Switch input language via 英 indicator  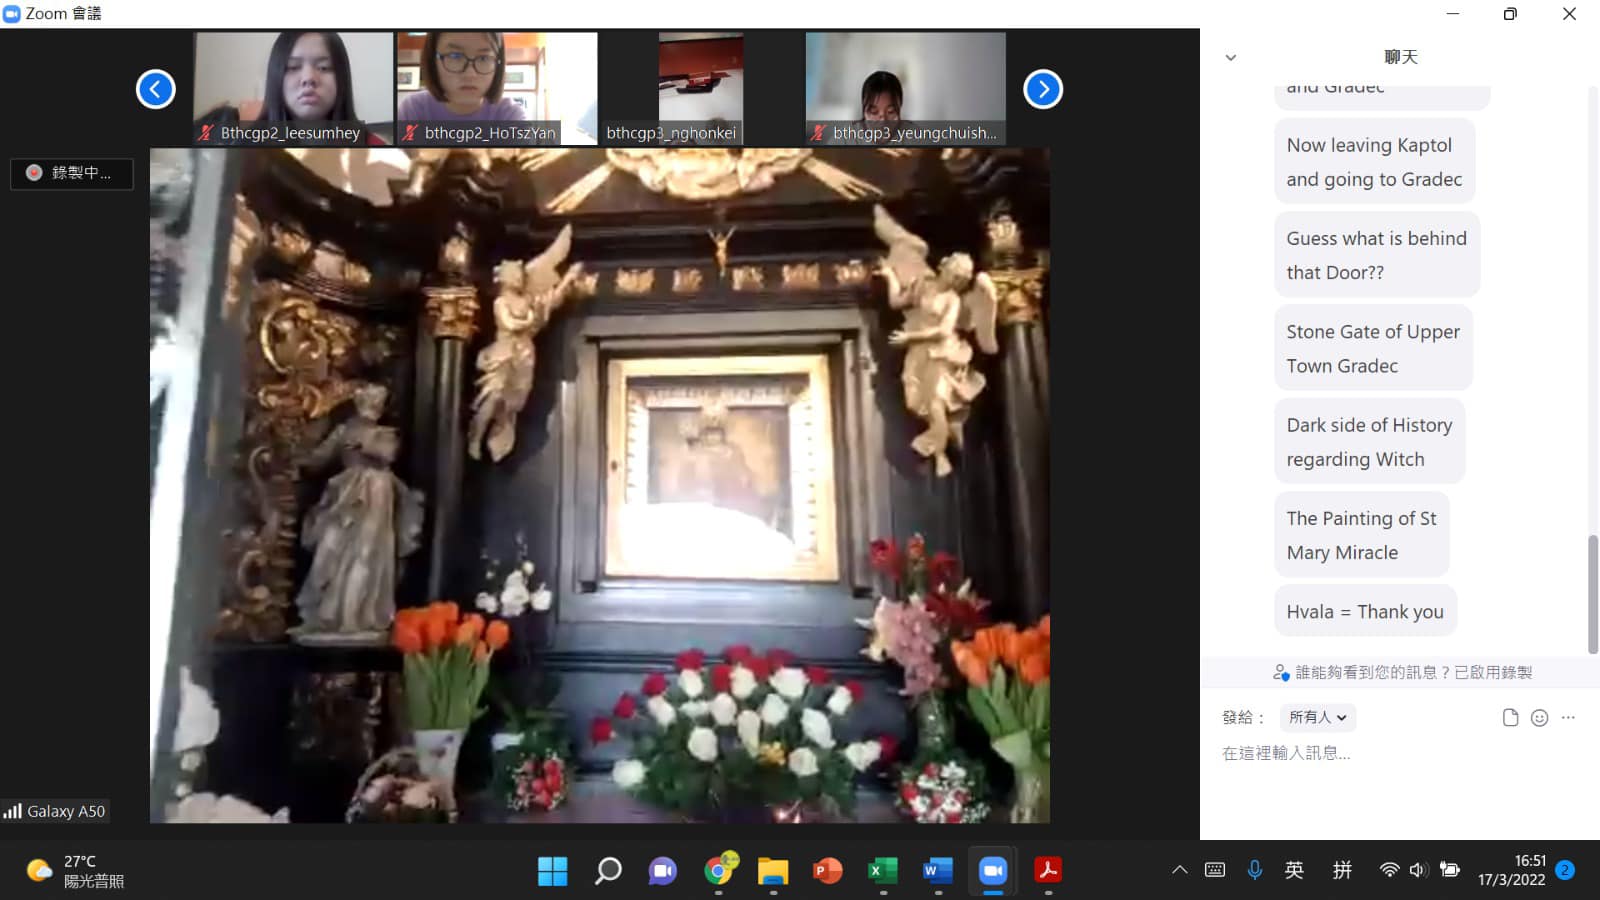(x=1294, y=870)
